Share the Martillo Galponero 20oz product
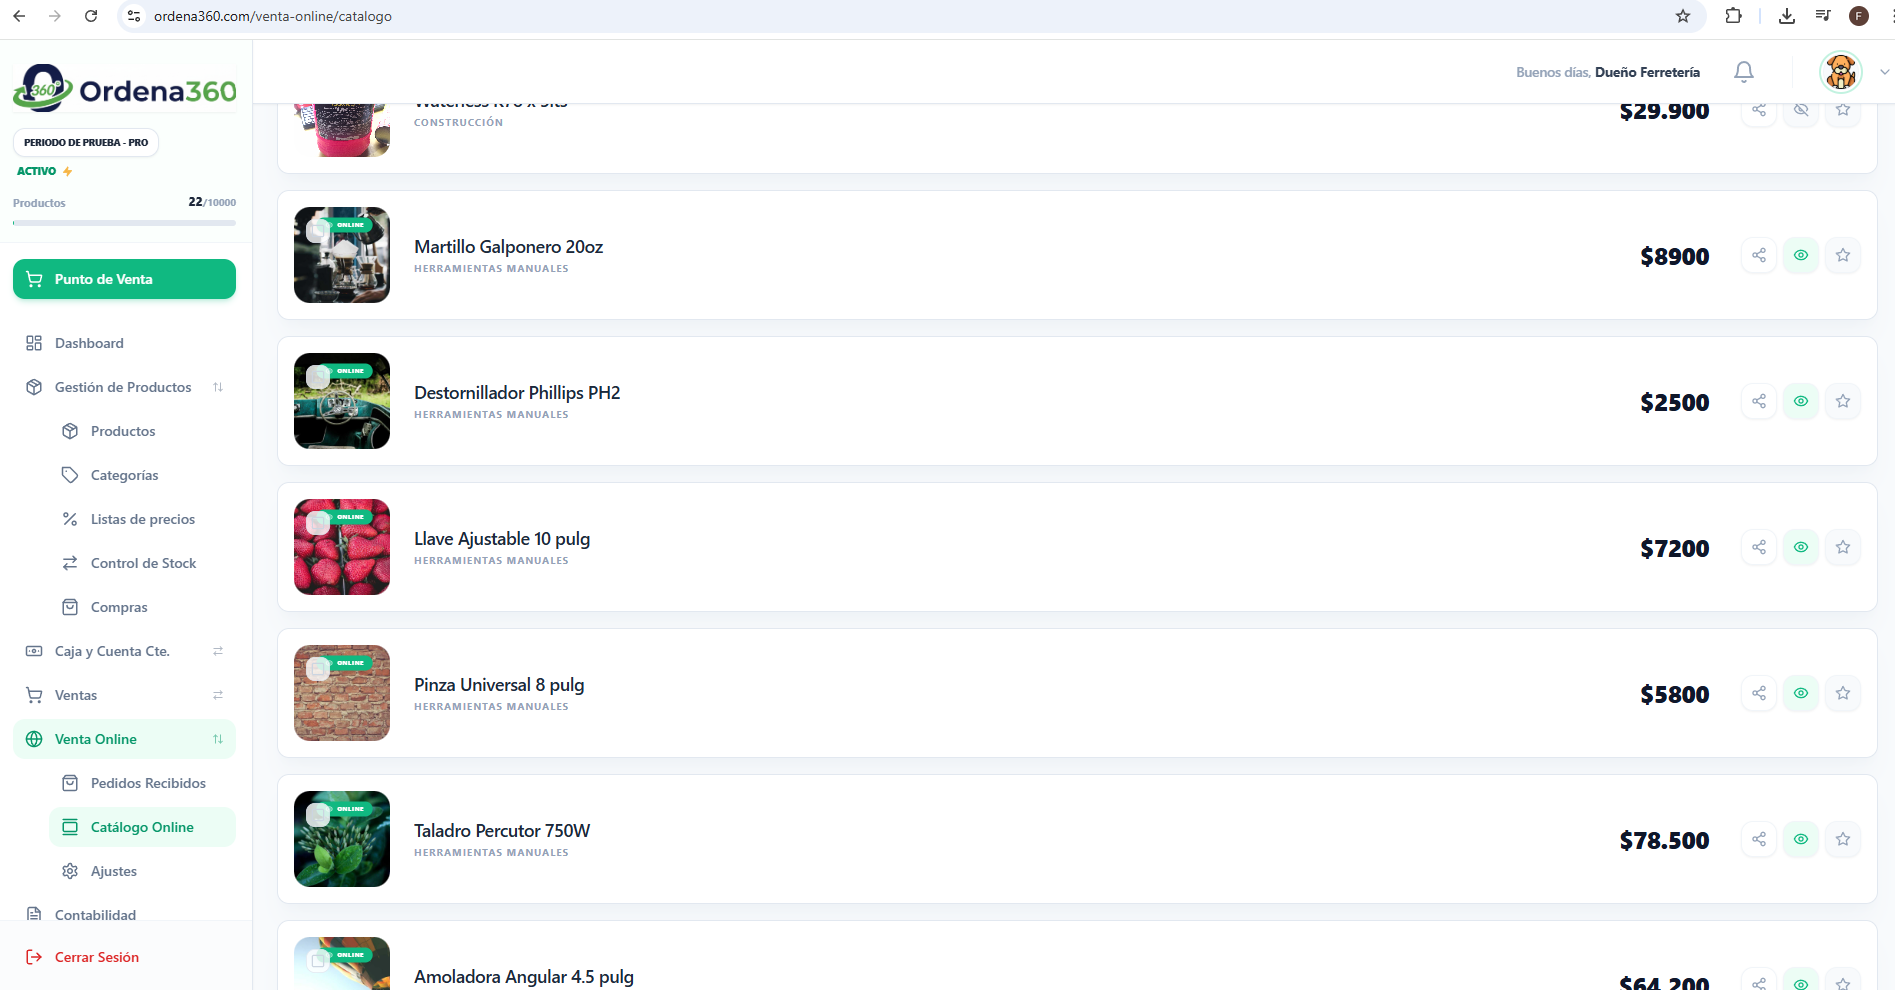 click(x=1759, y=255)
